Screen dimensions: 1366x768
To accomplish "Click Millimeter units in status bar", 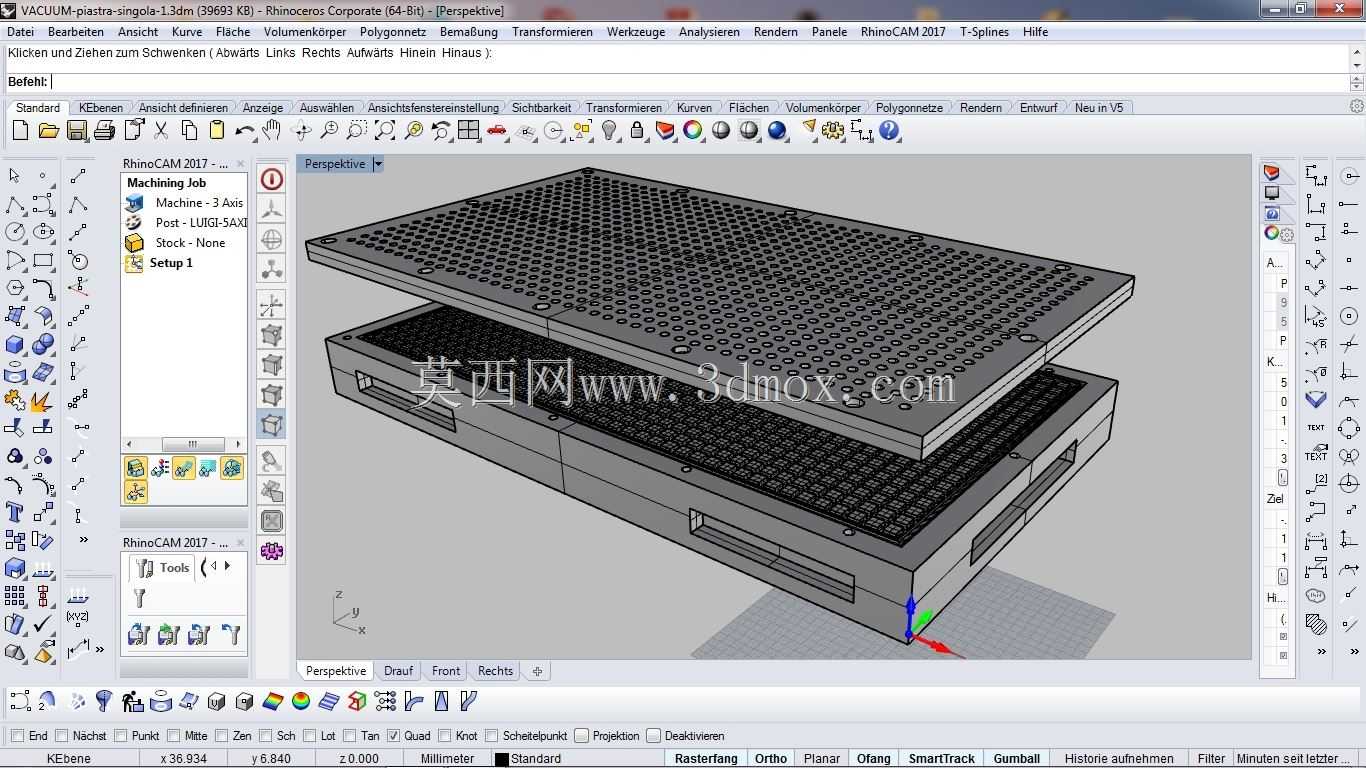I will pos(447,758).
